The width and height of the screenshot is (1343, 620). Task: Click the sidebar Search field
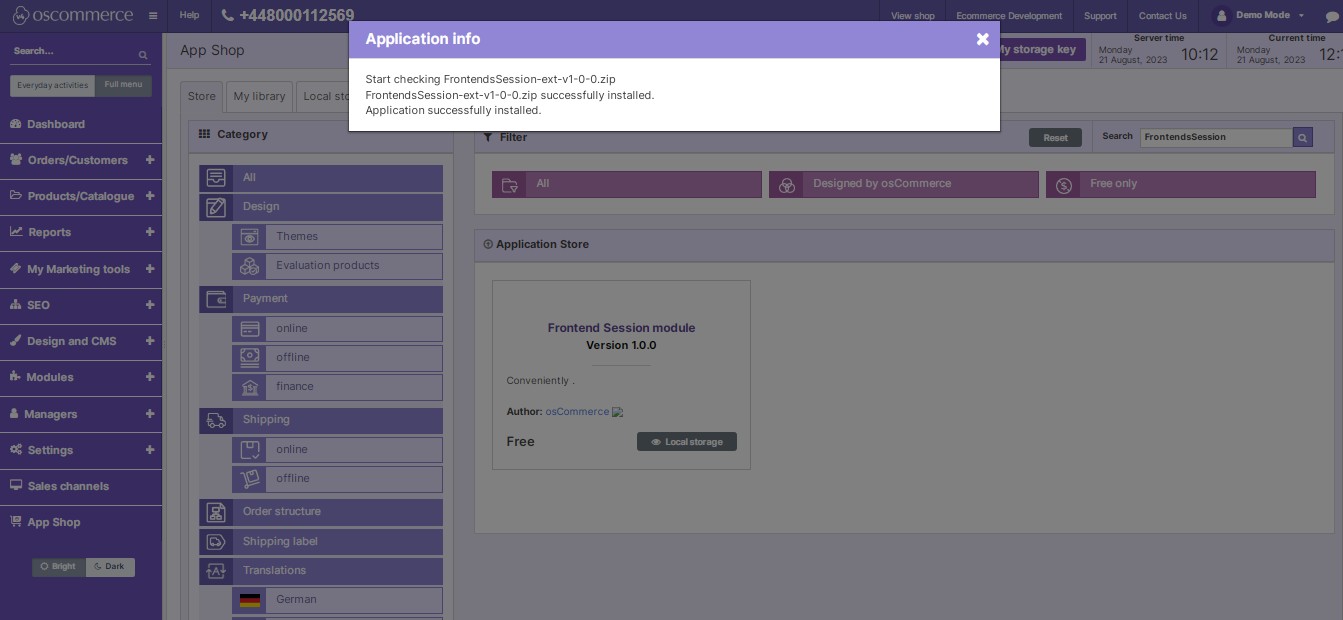tap(72, 52)
